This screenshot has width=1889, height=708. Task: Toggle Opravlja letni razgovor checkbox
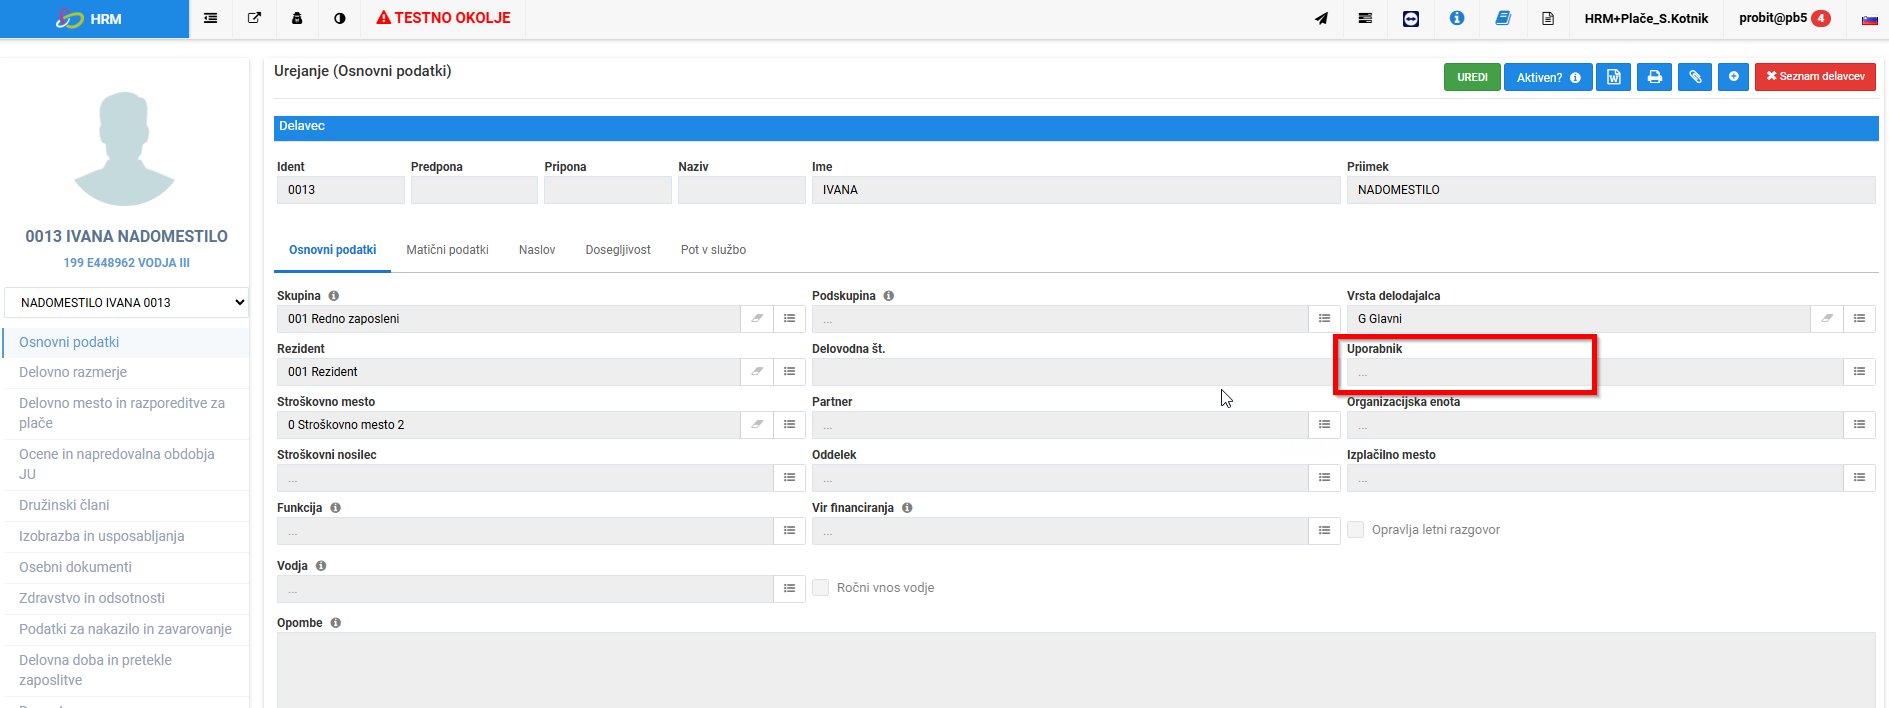(1355, 530)
